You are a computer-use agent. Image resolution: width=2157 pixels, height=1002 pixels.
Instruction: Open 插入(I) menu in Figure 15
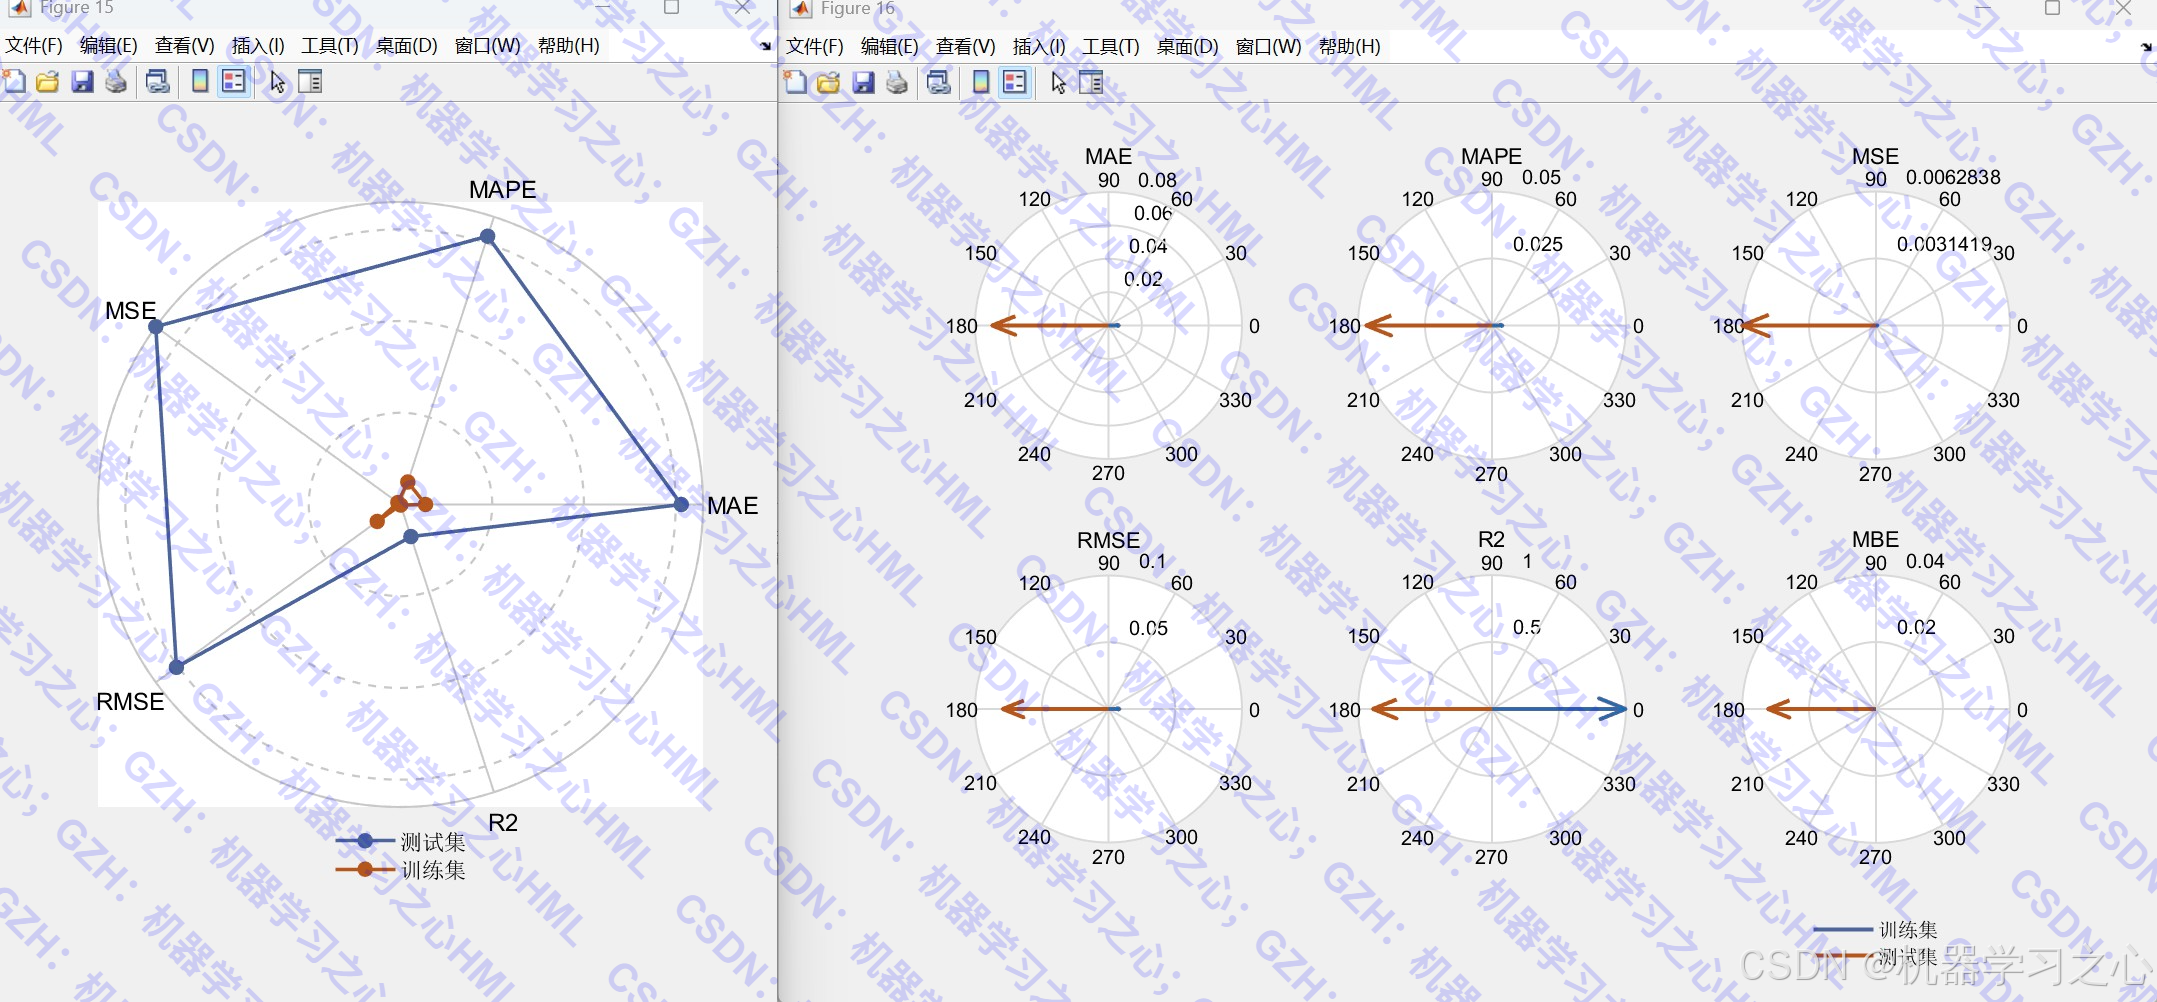tap(258, 45)
